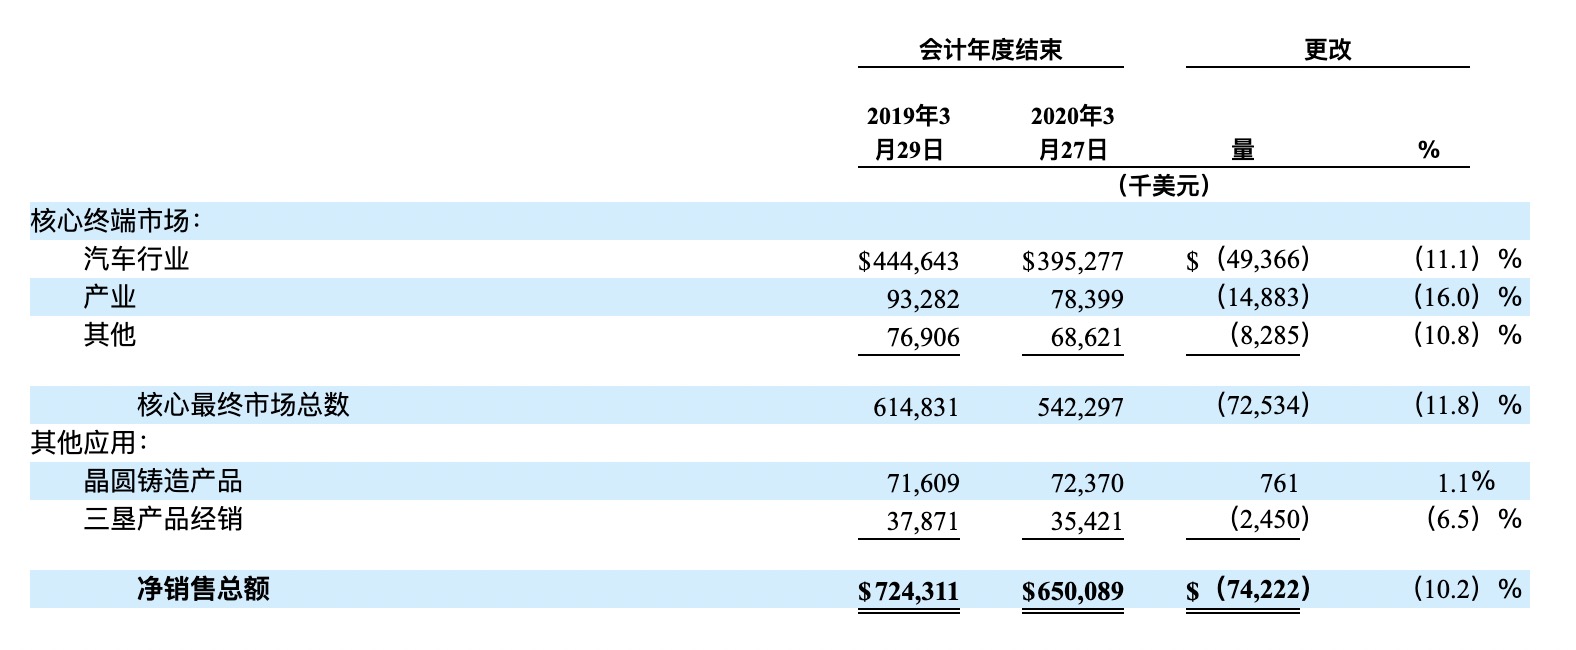The image size is (1576, 650).
Task: Click the (千美元) unit note
Action: pyautogui.click(x=1163, y=186)
